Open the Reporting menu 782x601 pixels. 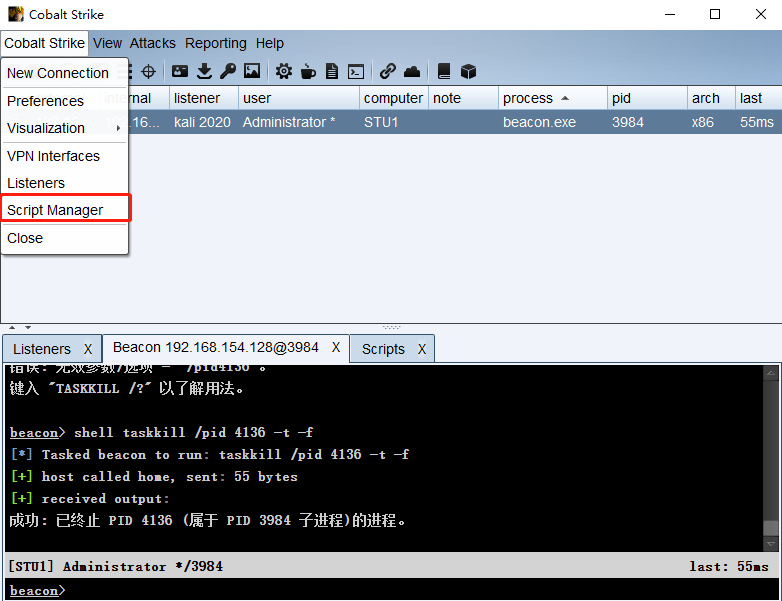(x=215, y=43)
